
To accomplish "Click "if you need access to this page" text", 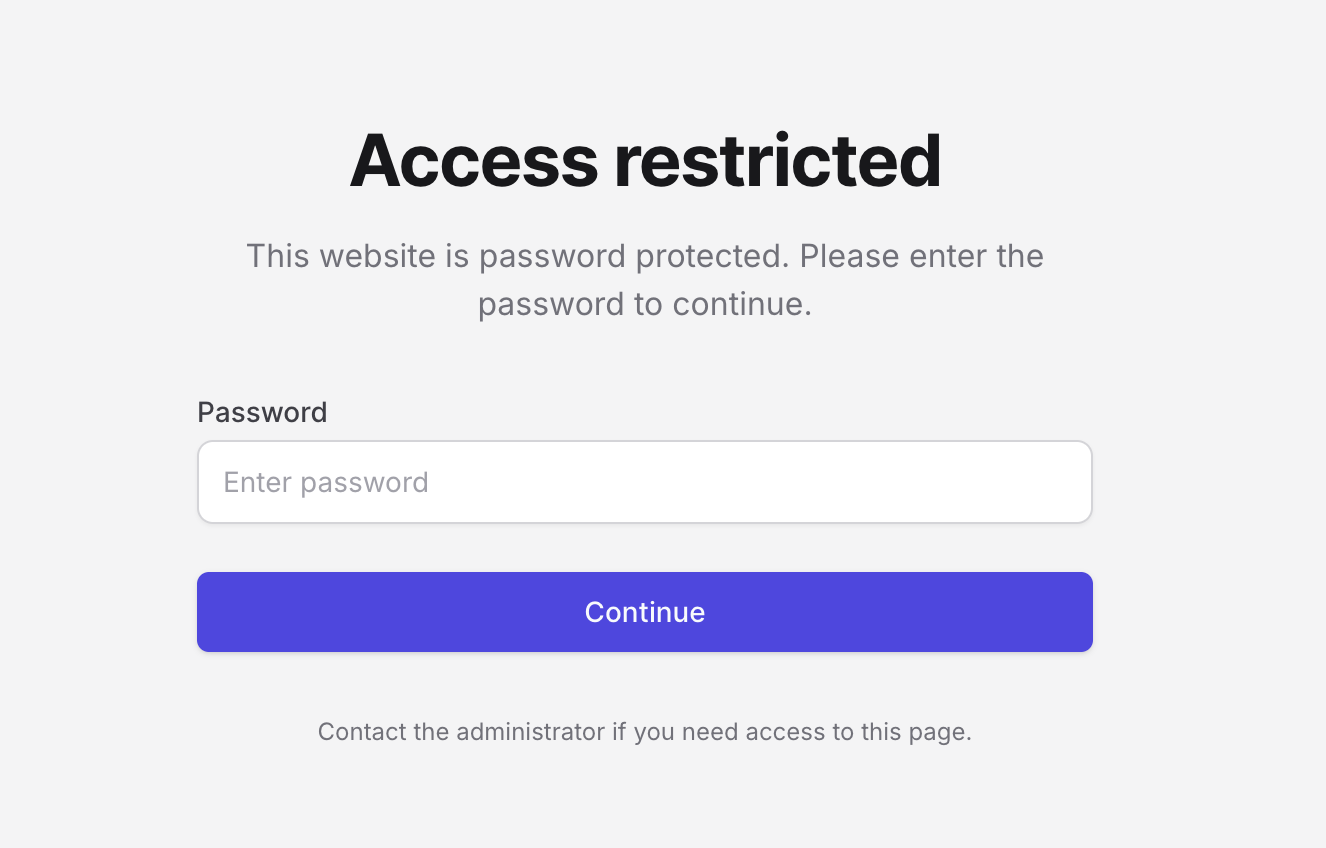I will pos(791,732).
